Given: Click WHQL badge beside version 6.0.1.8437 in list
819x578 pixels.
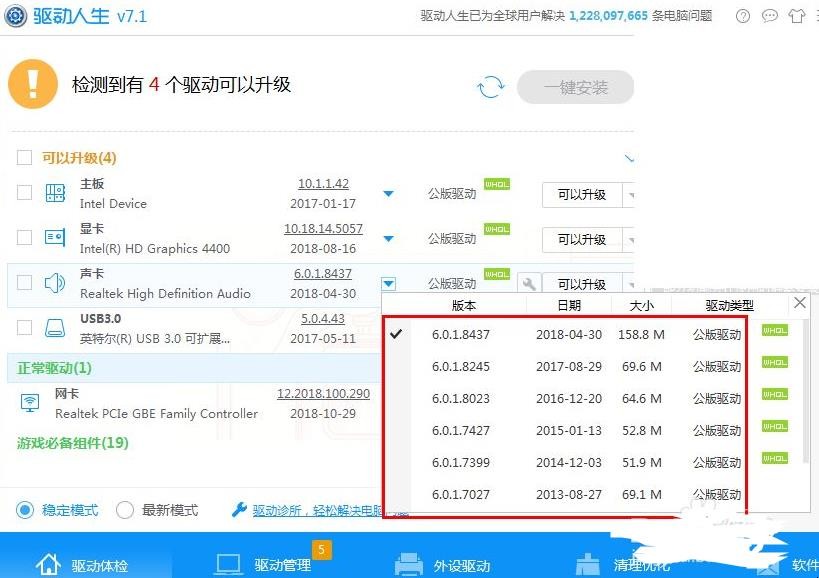Looking at the screenshot, I should tap(775, 331).
